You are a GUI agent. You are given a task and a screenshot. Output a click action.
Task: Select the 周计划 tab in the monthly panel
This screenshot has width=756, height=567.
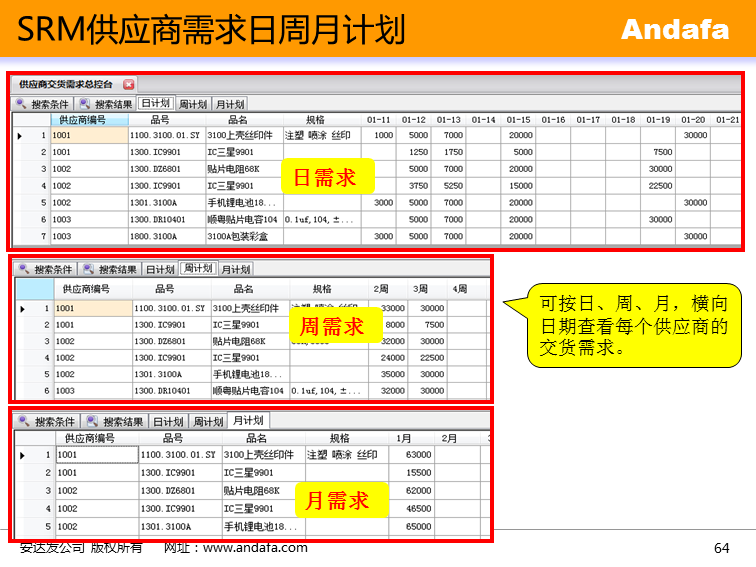209,421
